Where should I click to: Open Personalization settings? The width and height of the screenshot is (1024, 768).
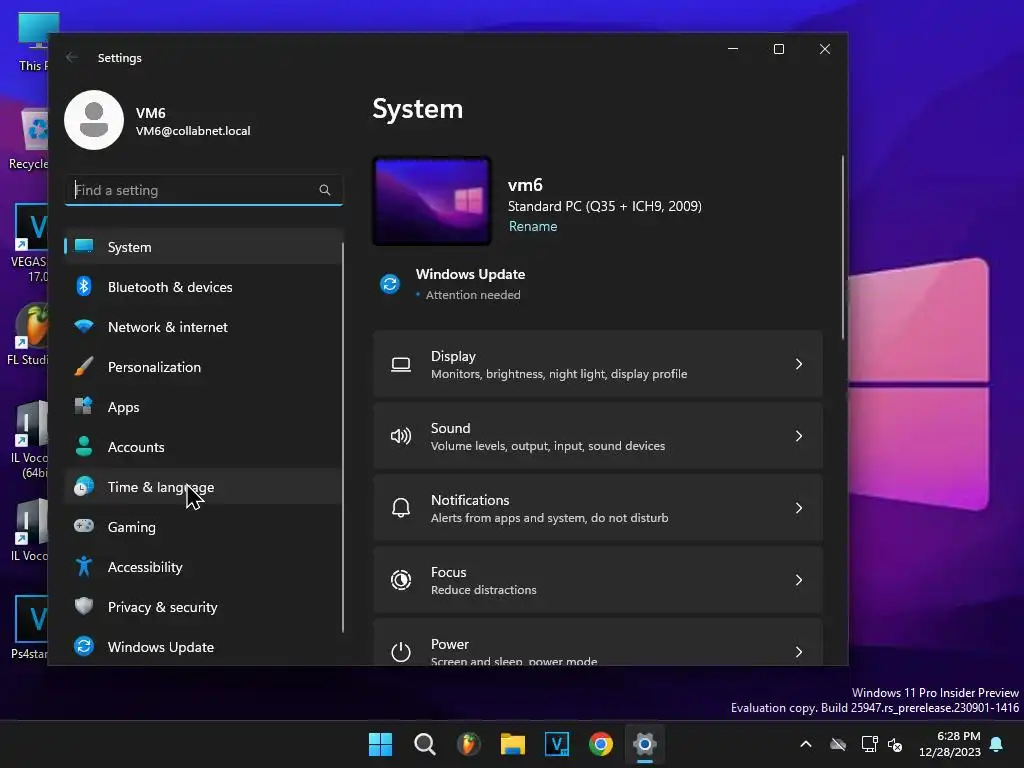click(203, 367)
